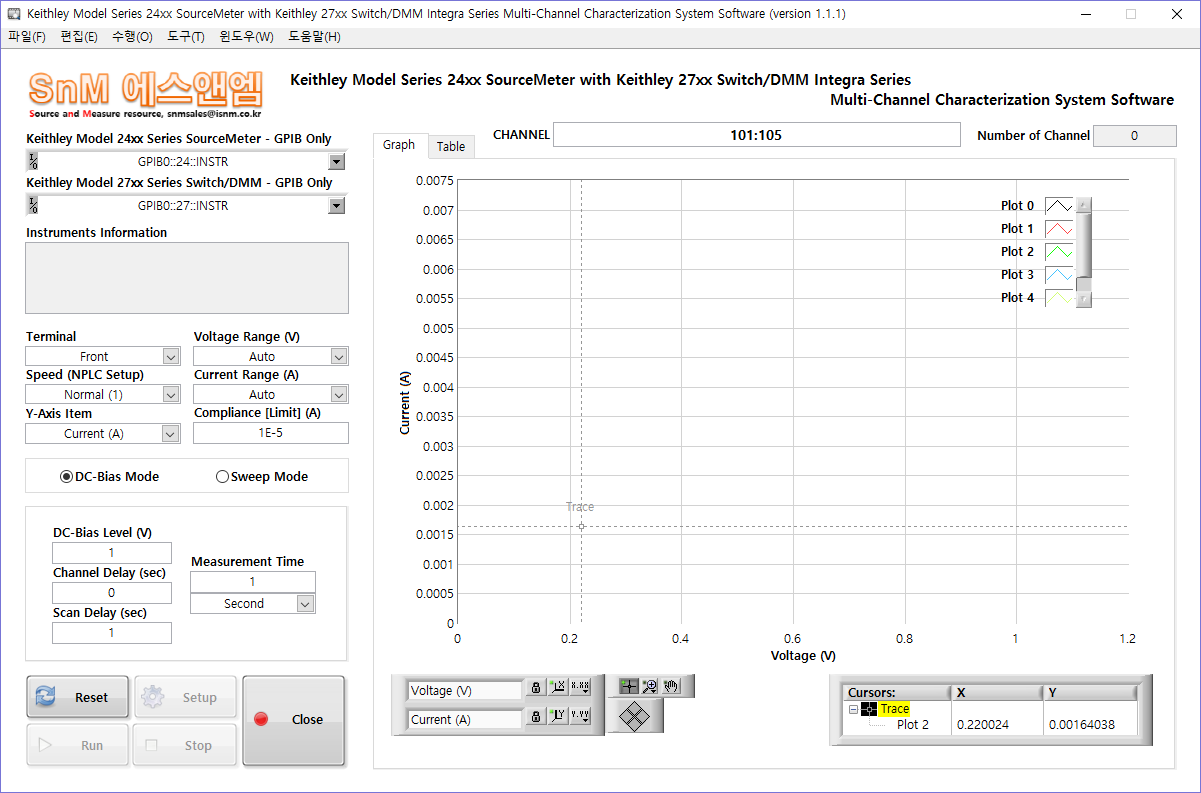Lock the Voltage (V) X-axis autoscale
This screenshot has height=793, width=1201.
(536, 688)
